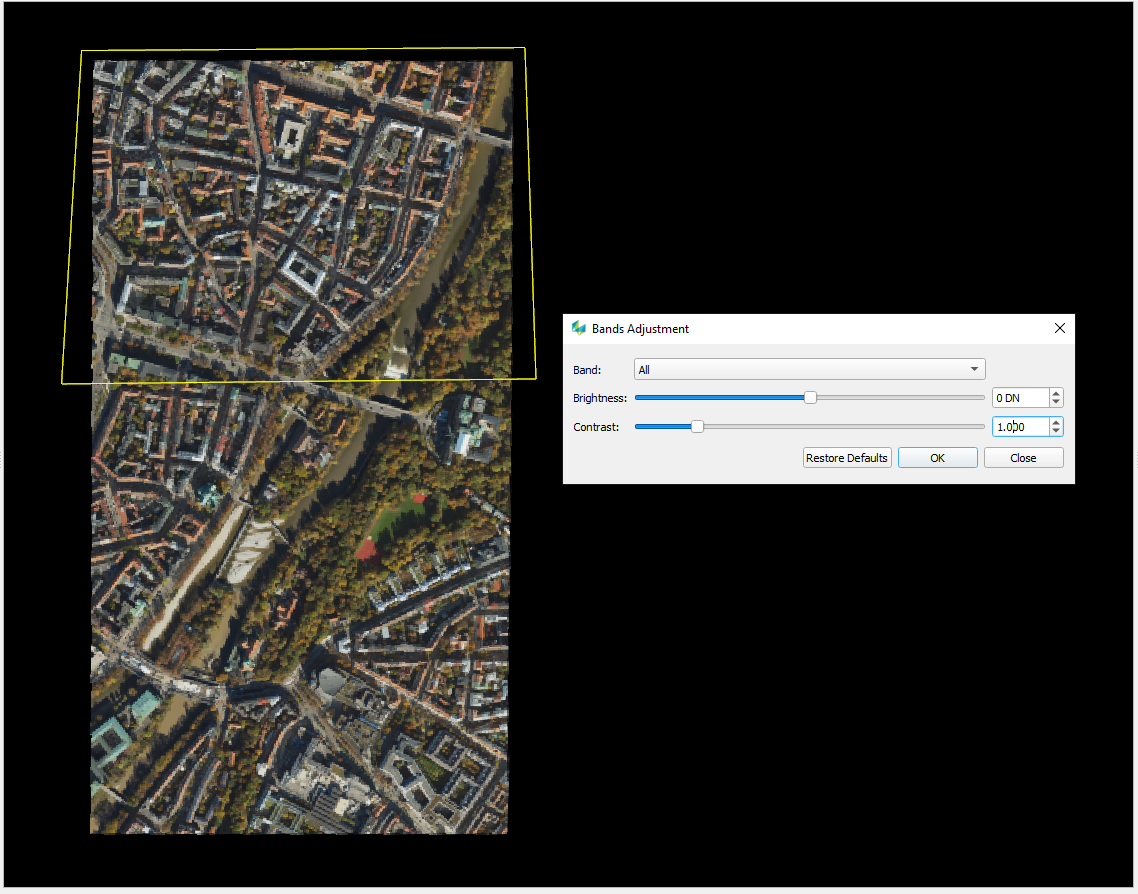Focus the Brightness value field showing 0 DN
Screen dimensions: 1138x894
(x=1020, y=398)
